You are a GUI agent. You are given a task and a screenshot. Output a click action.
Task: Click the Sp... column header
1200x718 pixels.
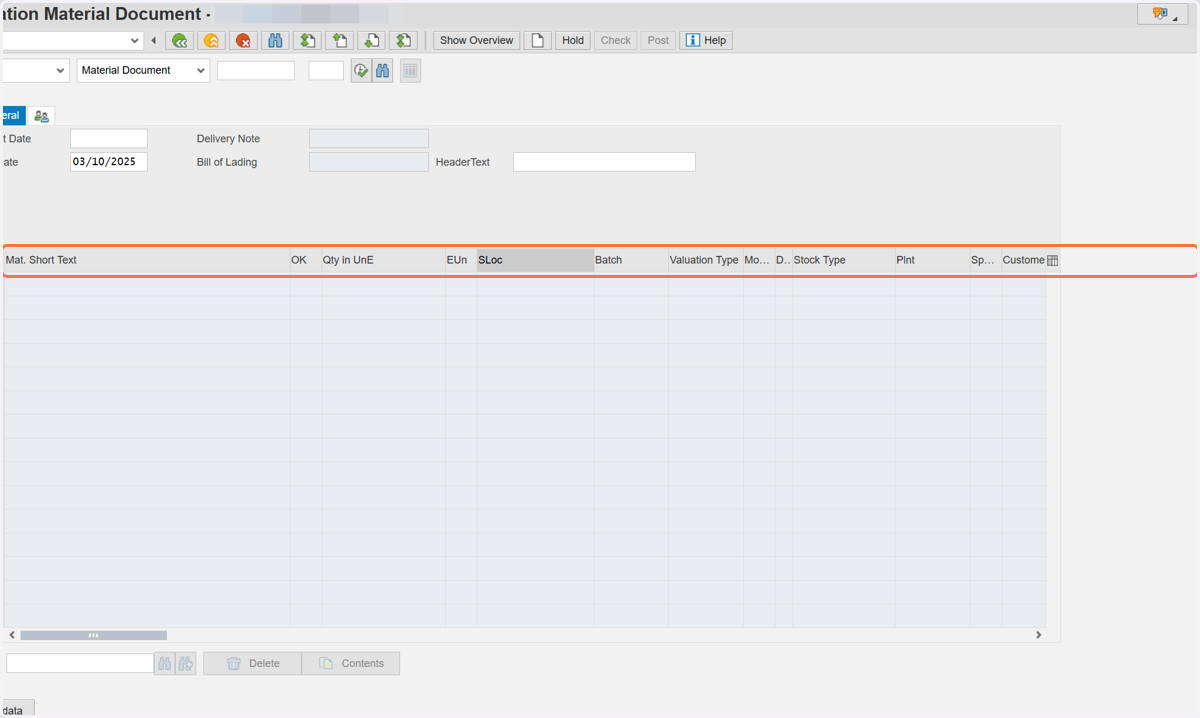point(985,260)
